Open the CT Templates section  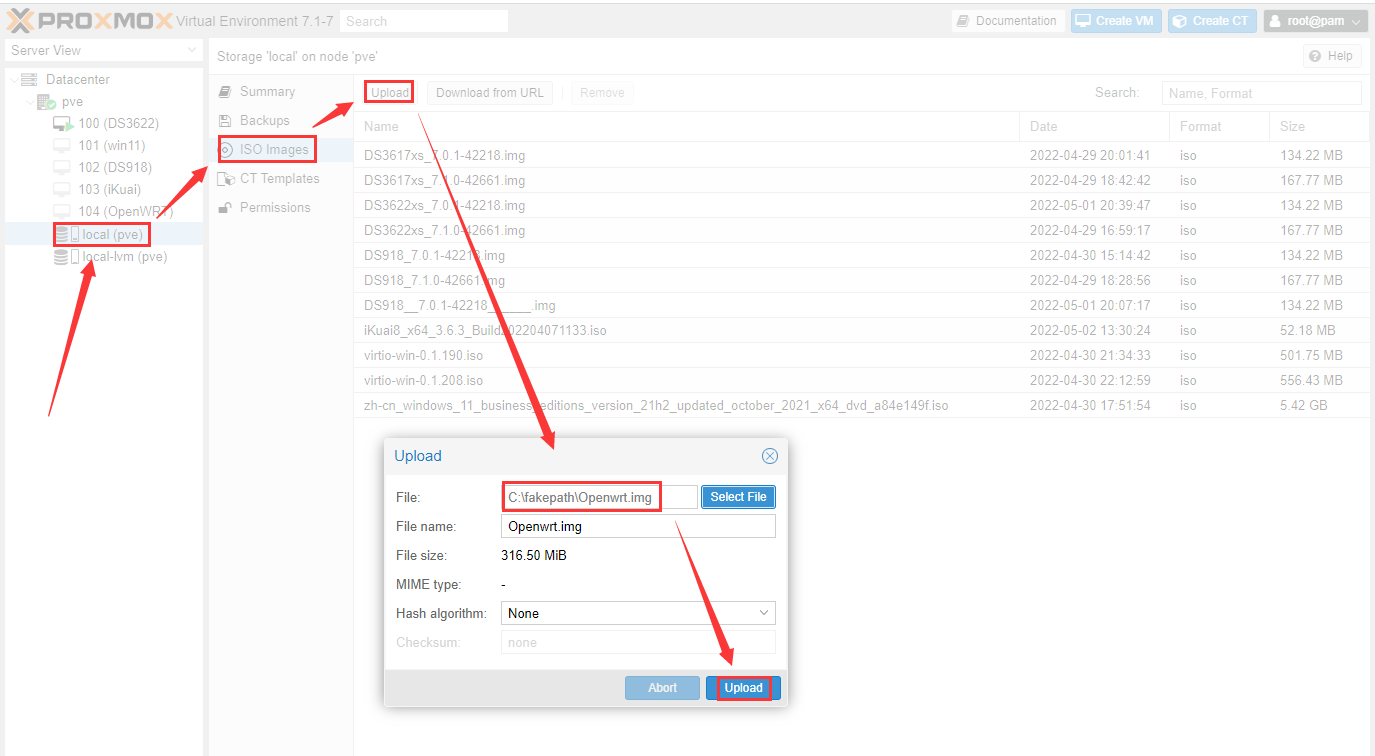[x=279, y=179]
